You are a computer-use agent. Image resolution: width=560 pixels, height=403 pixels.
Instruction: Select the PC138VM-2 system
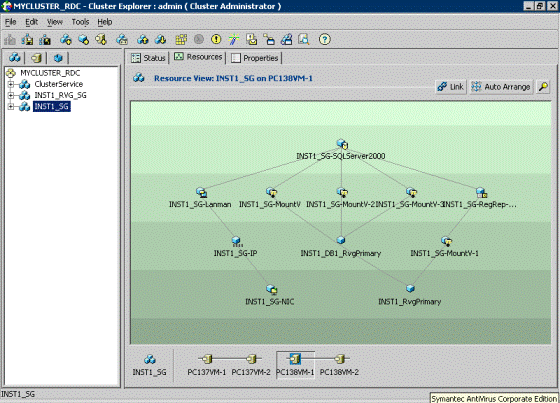(x=339, y=364)
